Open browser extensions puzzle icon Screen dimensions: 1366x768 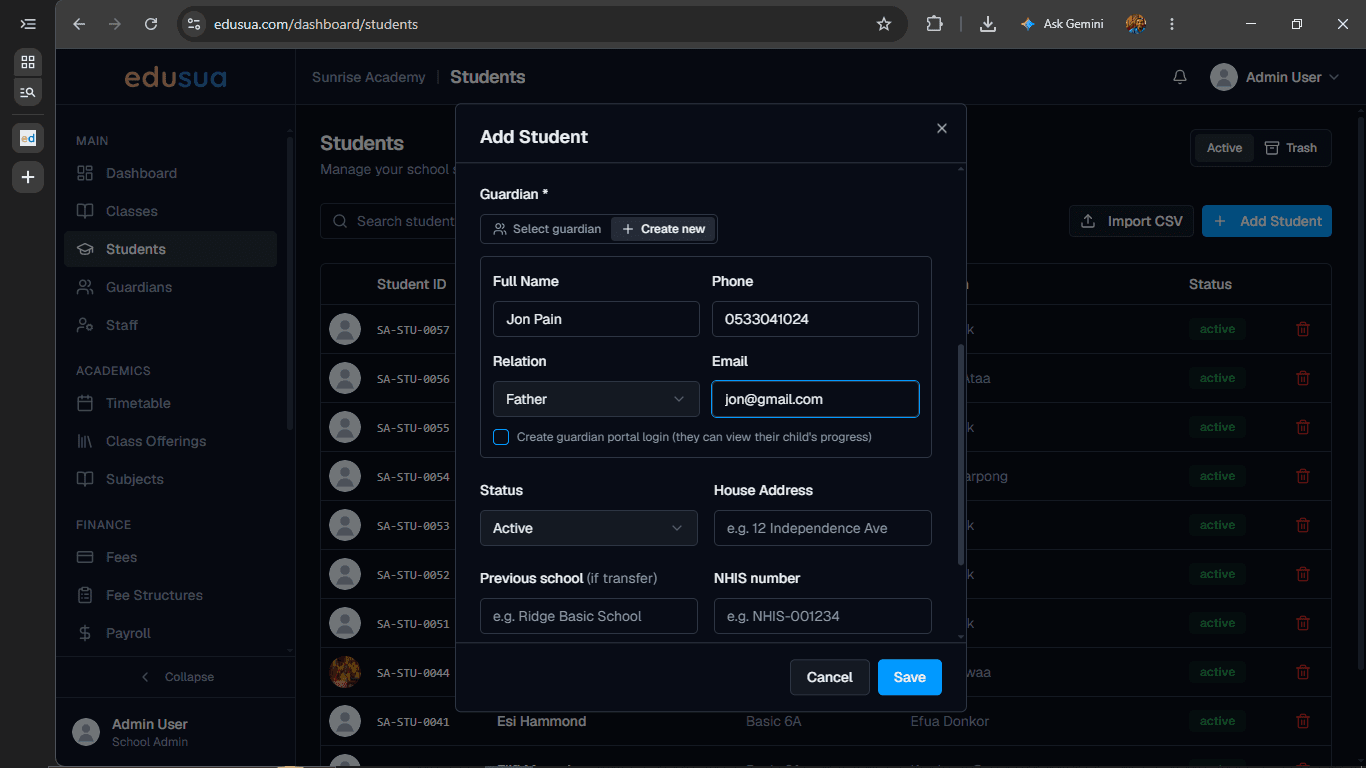tap(934, 24)
